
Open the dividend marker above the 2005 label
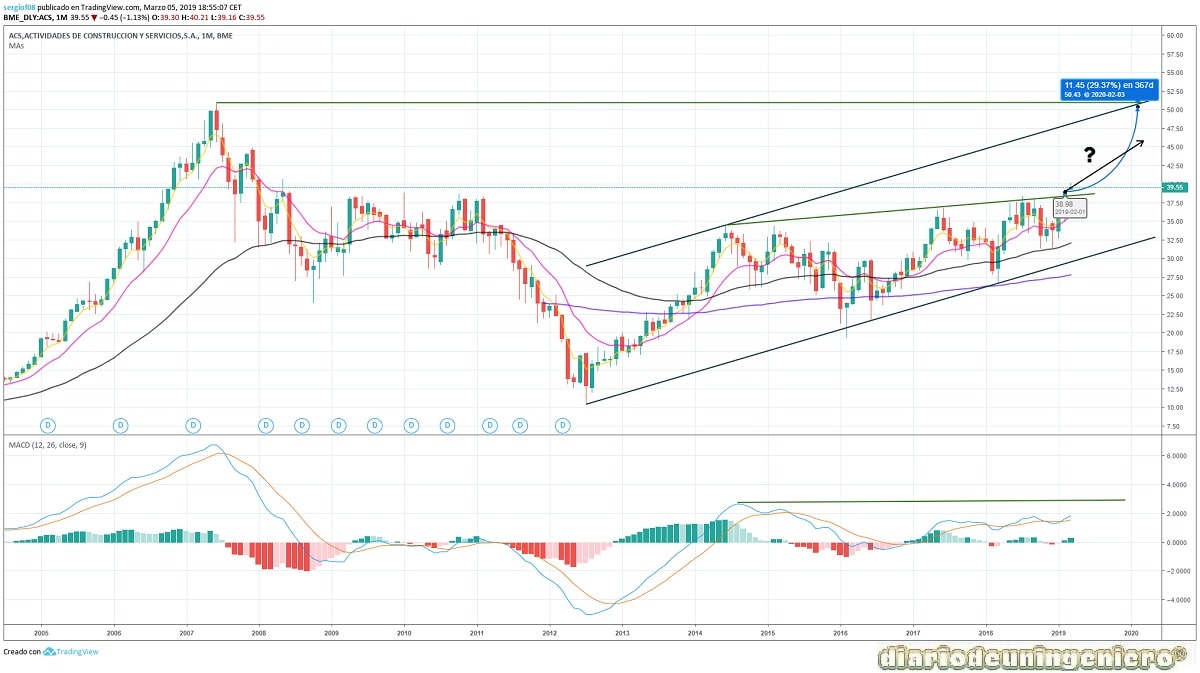(46, 425)
